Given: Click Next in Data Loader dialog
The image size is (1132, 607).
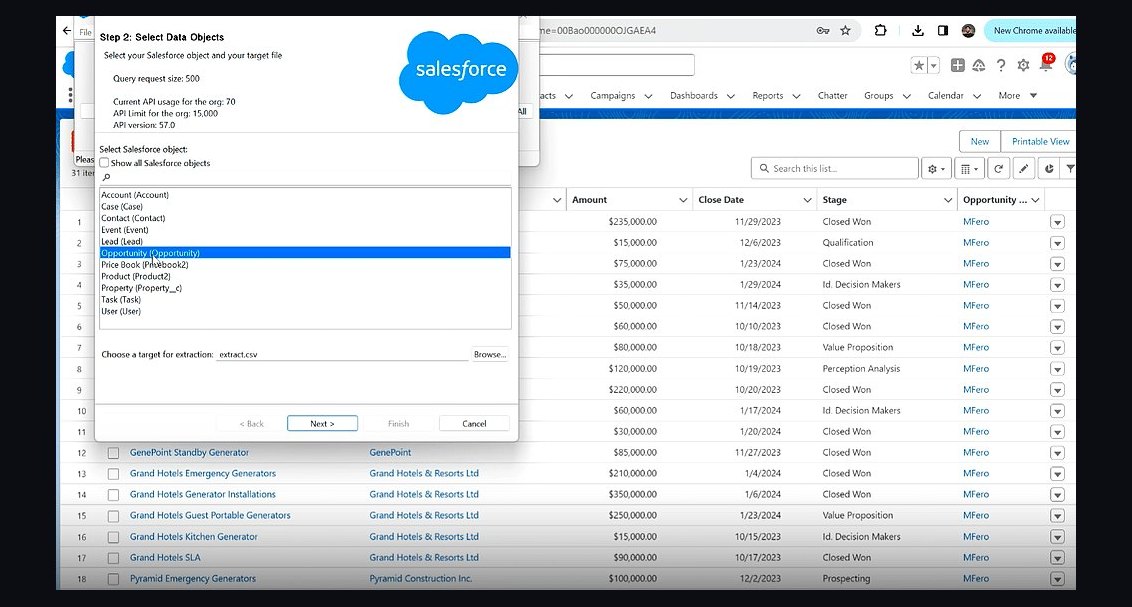Looking at the screenshot, I should [x=322, y=424].
